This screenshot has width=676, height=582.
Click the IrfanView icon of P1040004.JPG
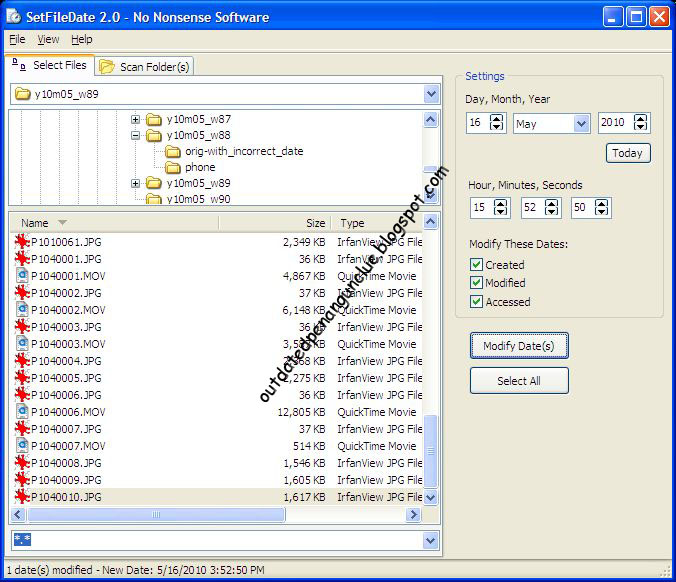[22, 361]
